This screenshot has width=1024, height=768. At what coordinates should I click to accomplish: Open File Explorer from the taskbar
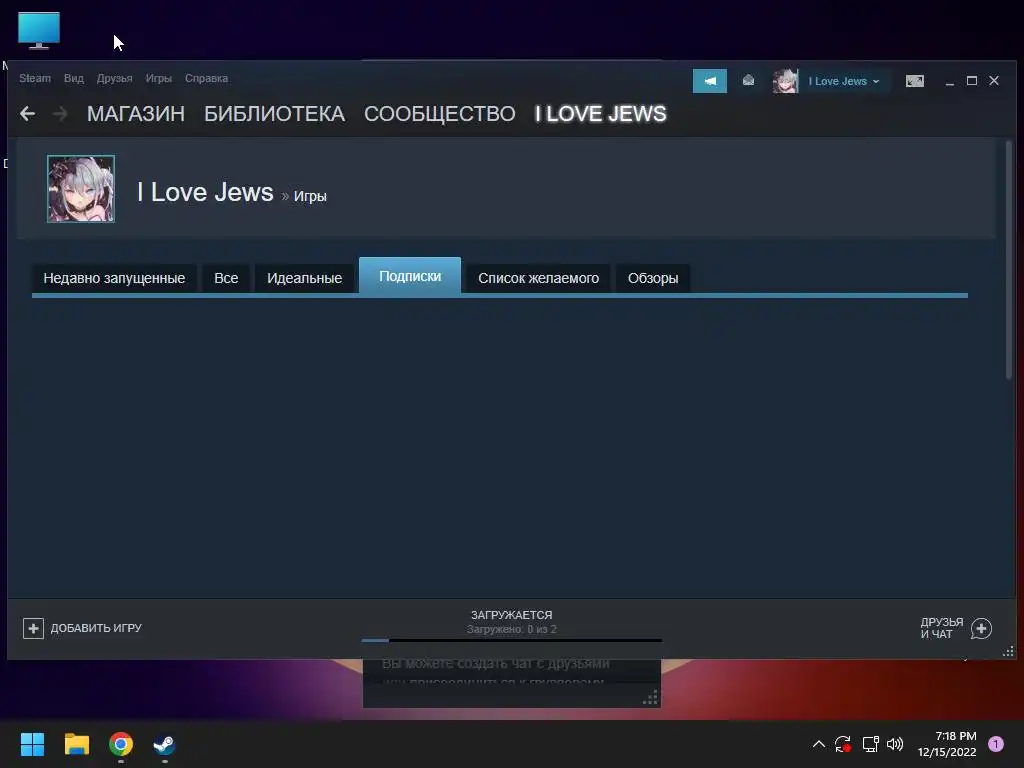coord(76,744)
